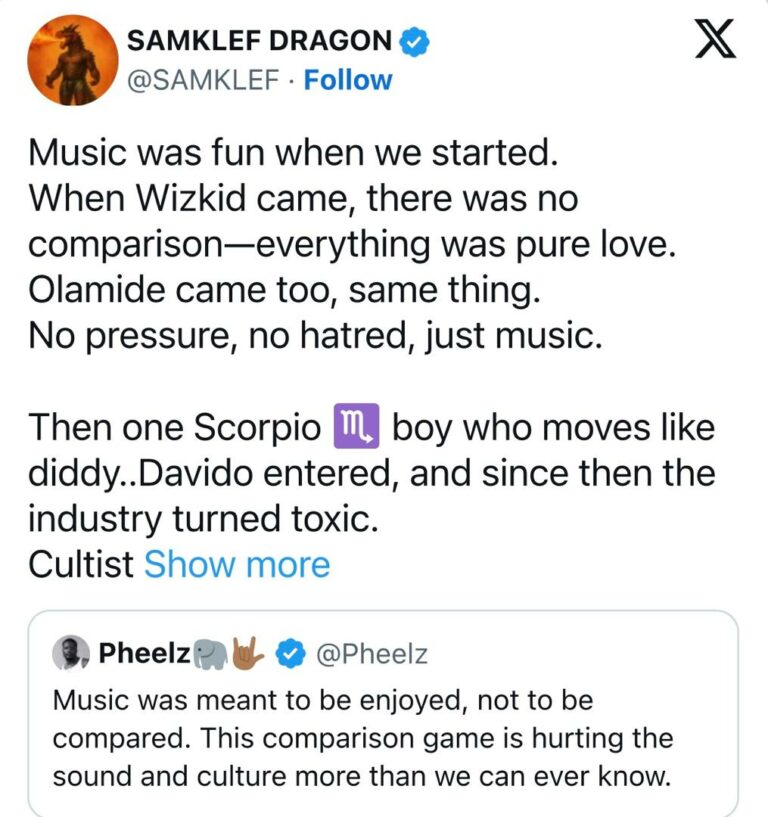
Task: Click the rock-hand emoji beside Pheelz
Action: pos(247,653)
